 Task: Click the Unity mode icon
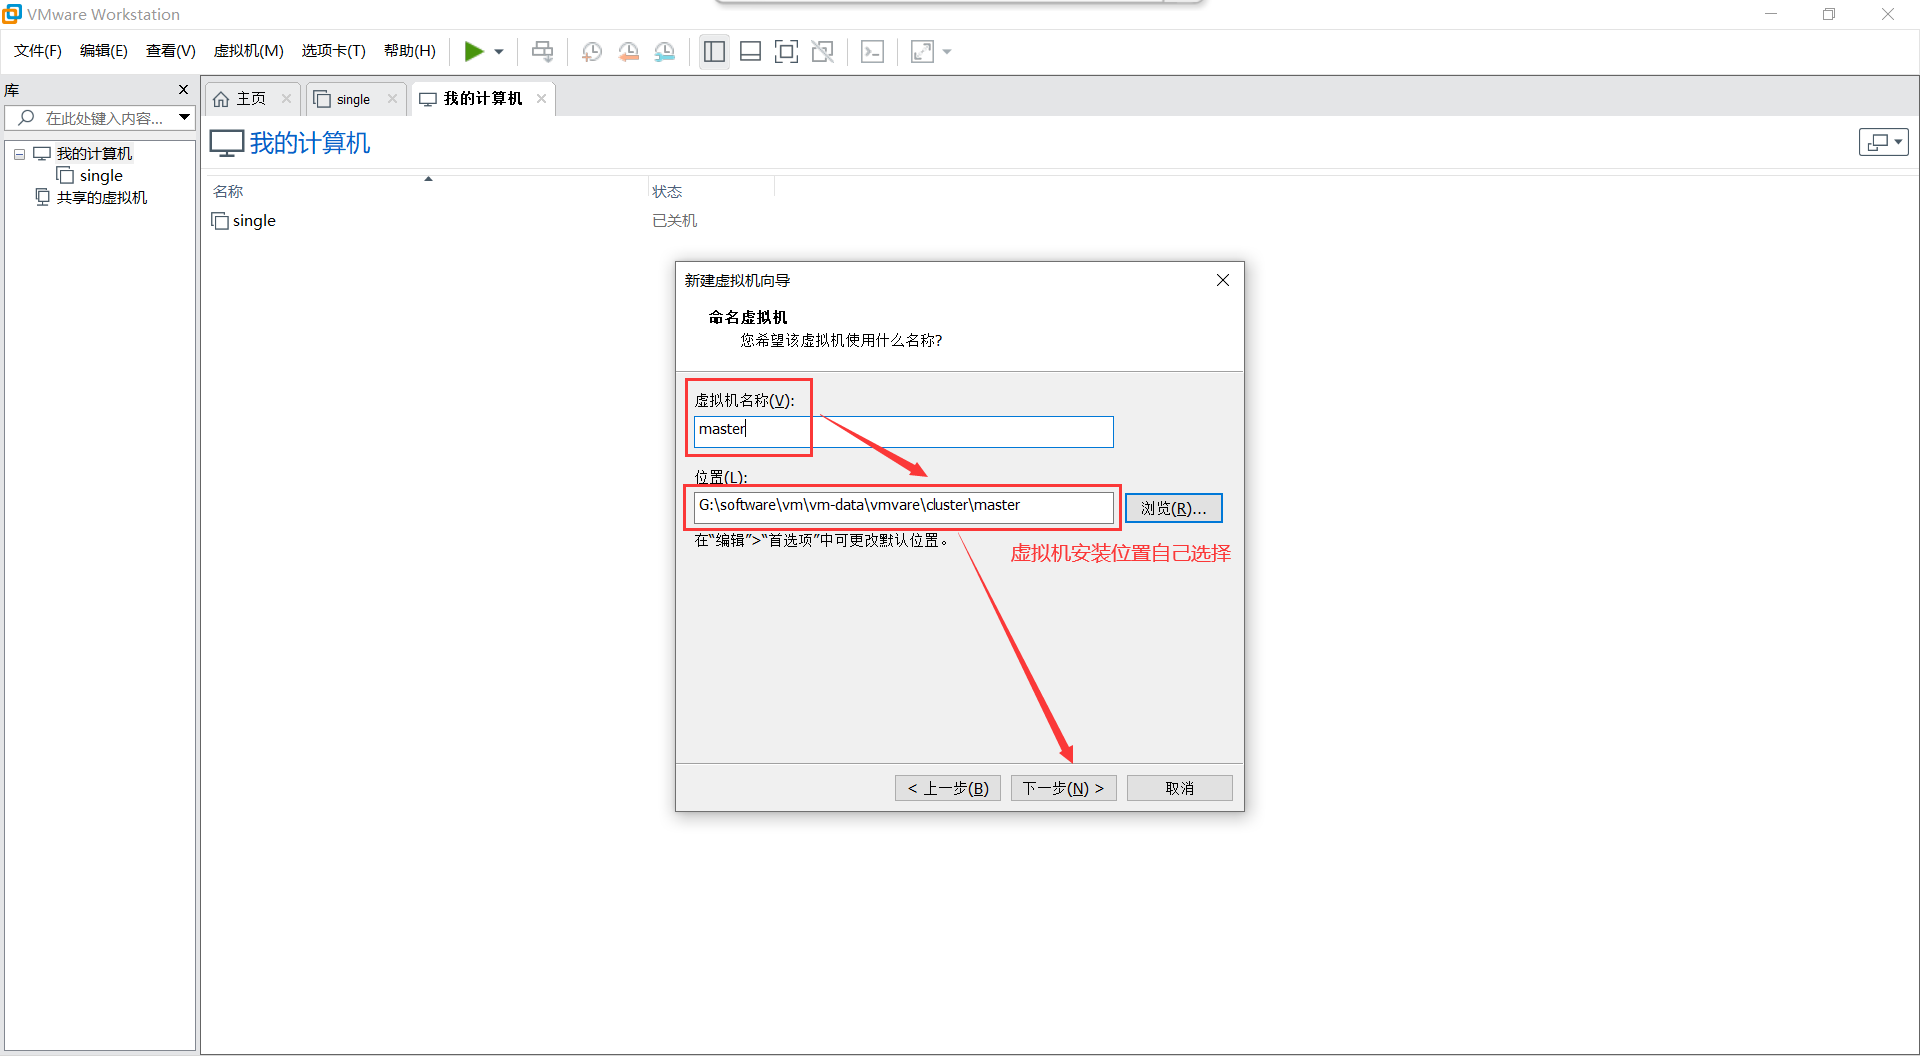point(822,52)
